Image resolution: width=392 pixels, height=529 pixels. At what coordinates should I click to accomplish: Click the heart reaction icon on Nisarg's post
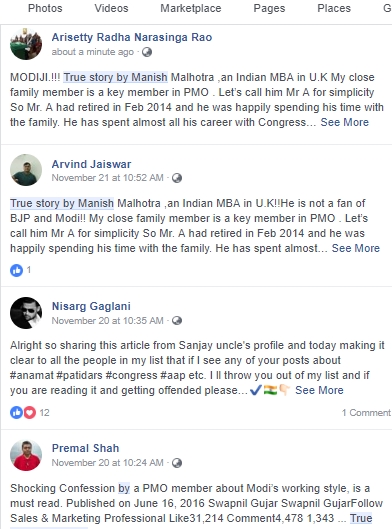point(30,412)
